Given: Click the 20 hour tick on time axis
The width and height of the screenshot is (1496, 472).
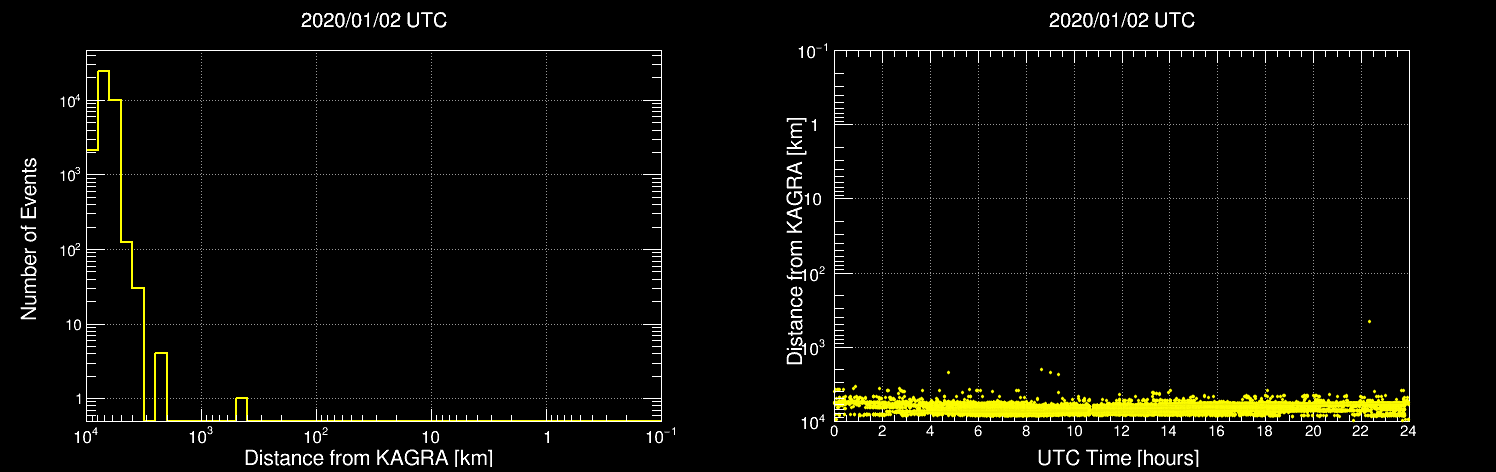Looking at the screenshot, I should pyautogui.click(x=1313, y=431).
